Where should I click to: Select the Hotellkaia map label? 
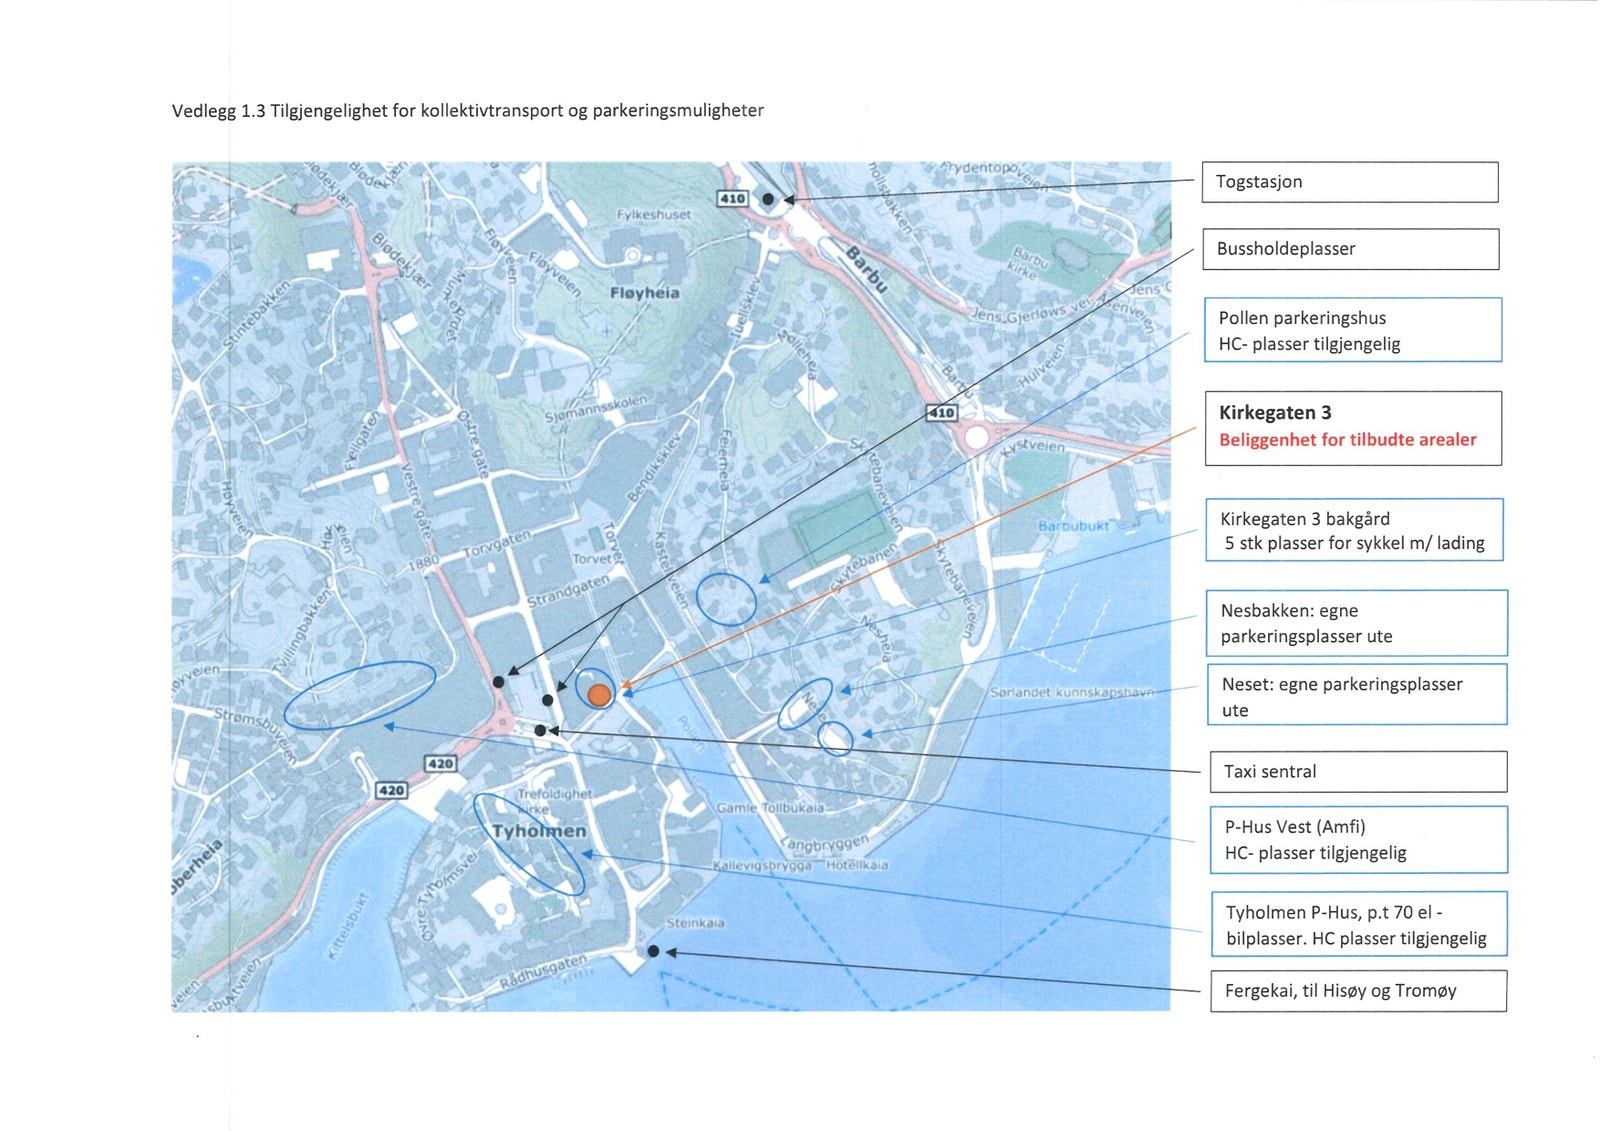[857, 865]
